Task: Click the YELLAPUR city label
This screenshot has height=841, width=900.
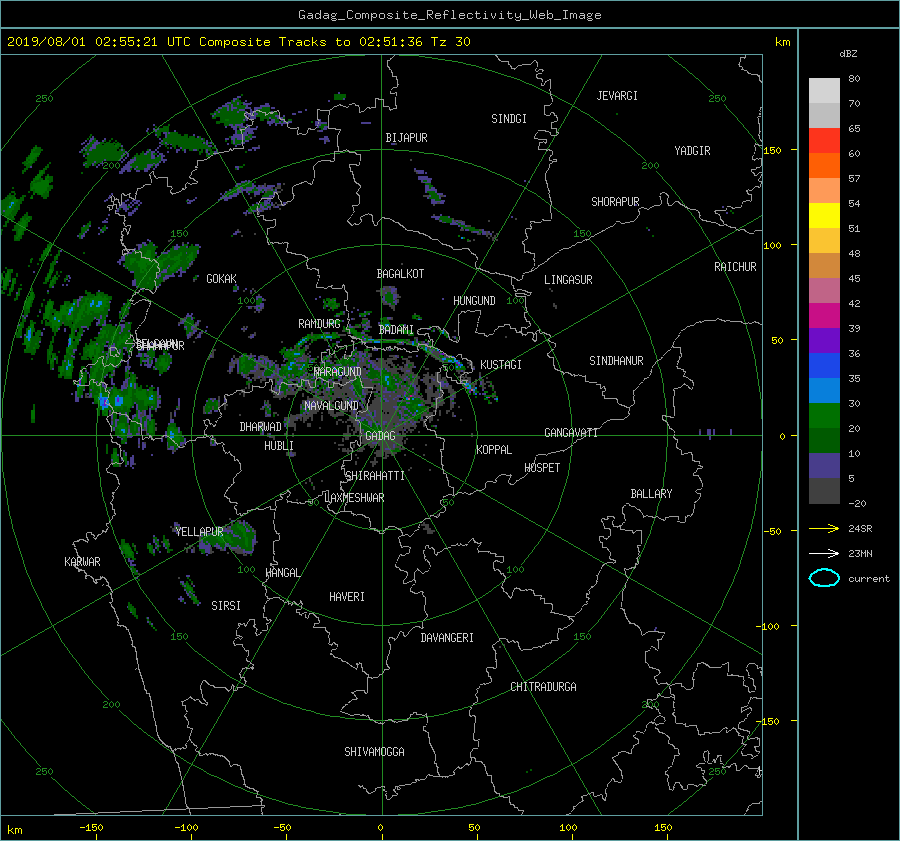Action: tap(199, 532)
